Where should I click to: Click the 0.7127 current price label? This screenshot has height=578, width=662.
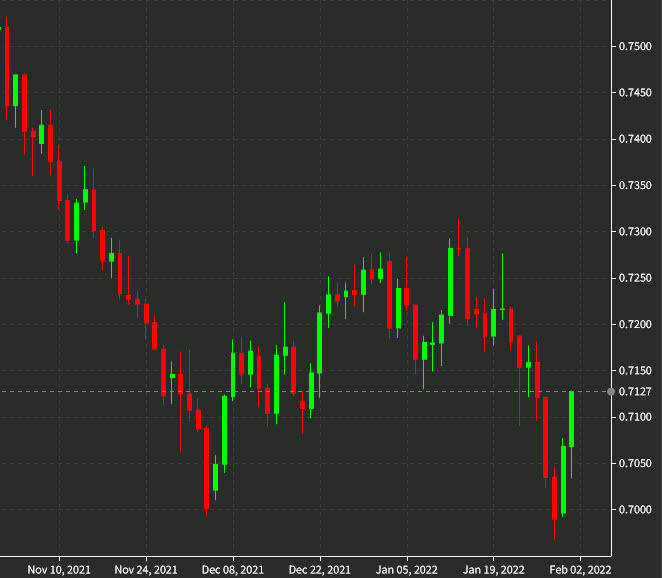pyautogui.click(x=636, y=391)
